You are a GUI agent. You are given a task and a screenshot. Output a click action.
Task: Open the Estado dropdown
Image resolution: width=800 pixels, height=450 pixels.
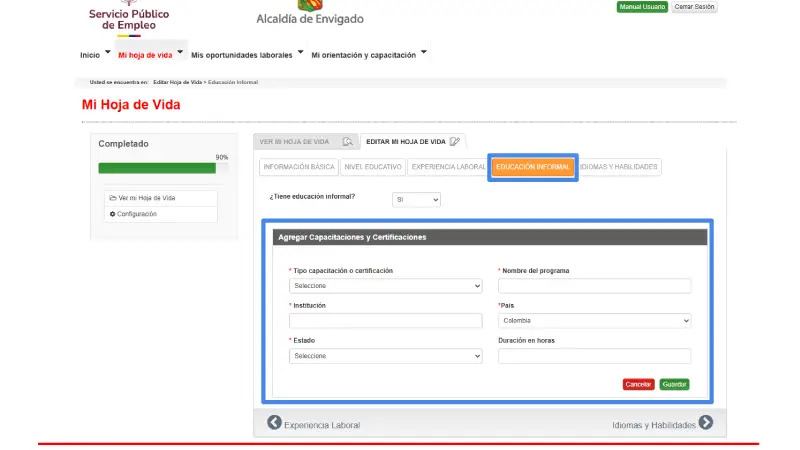pyautogui.click(x=385, y=356)
